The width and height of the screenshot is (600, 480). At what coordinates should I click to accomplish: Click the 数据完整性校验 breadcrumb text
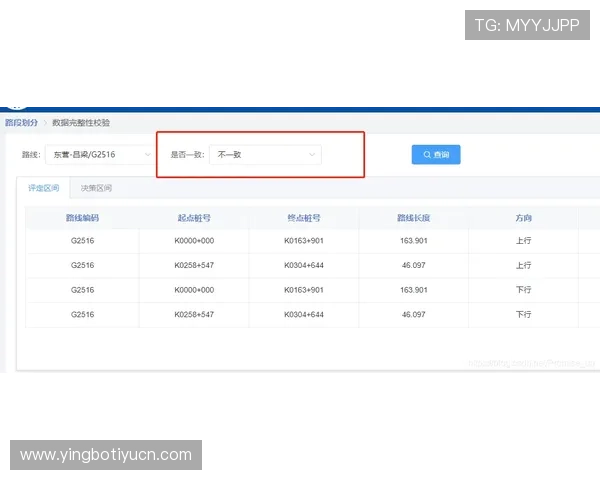point(81,122)
